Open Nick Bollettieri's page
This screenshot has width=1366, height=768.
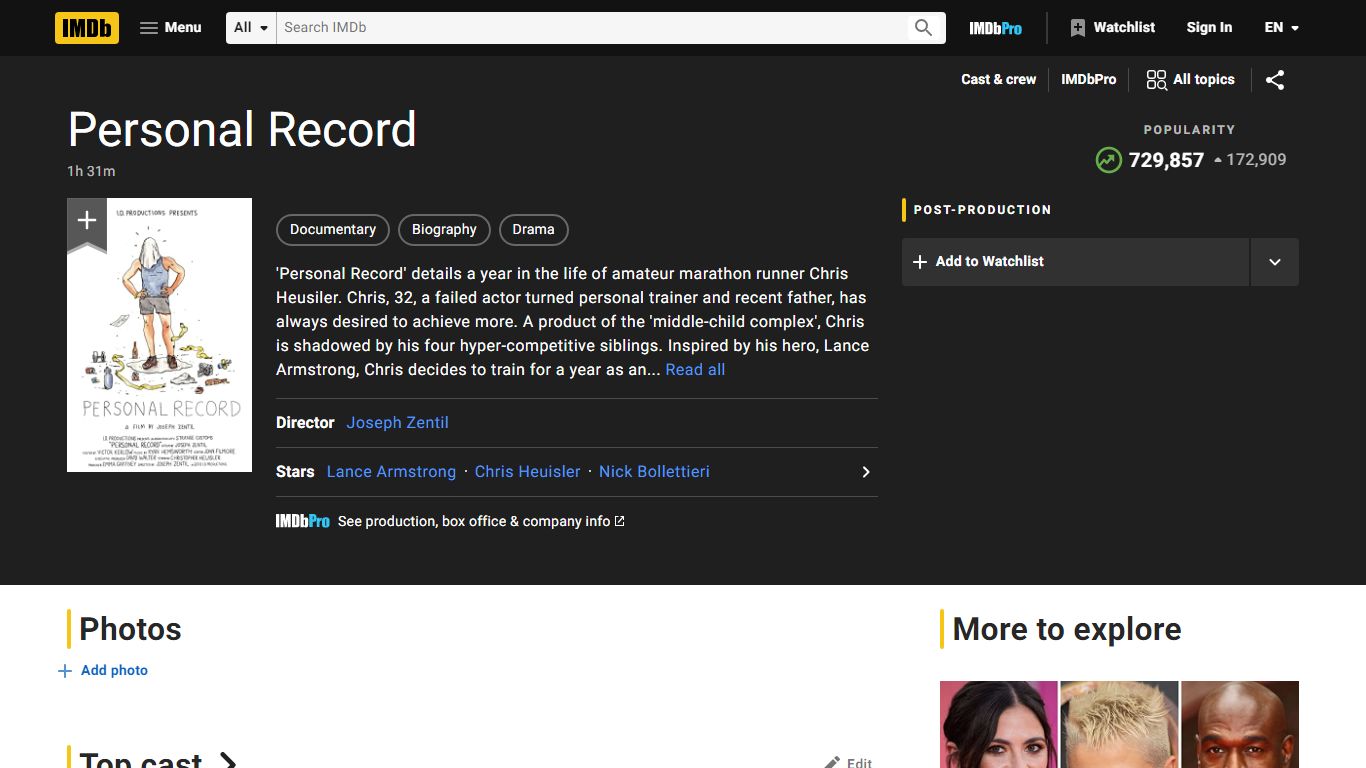pyautogui.click(x=654, y=472)
